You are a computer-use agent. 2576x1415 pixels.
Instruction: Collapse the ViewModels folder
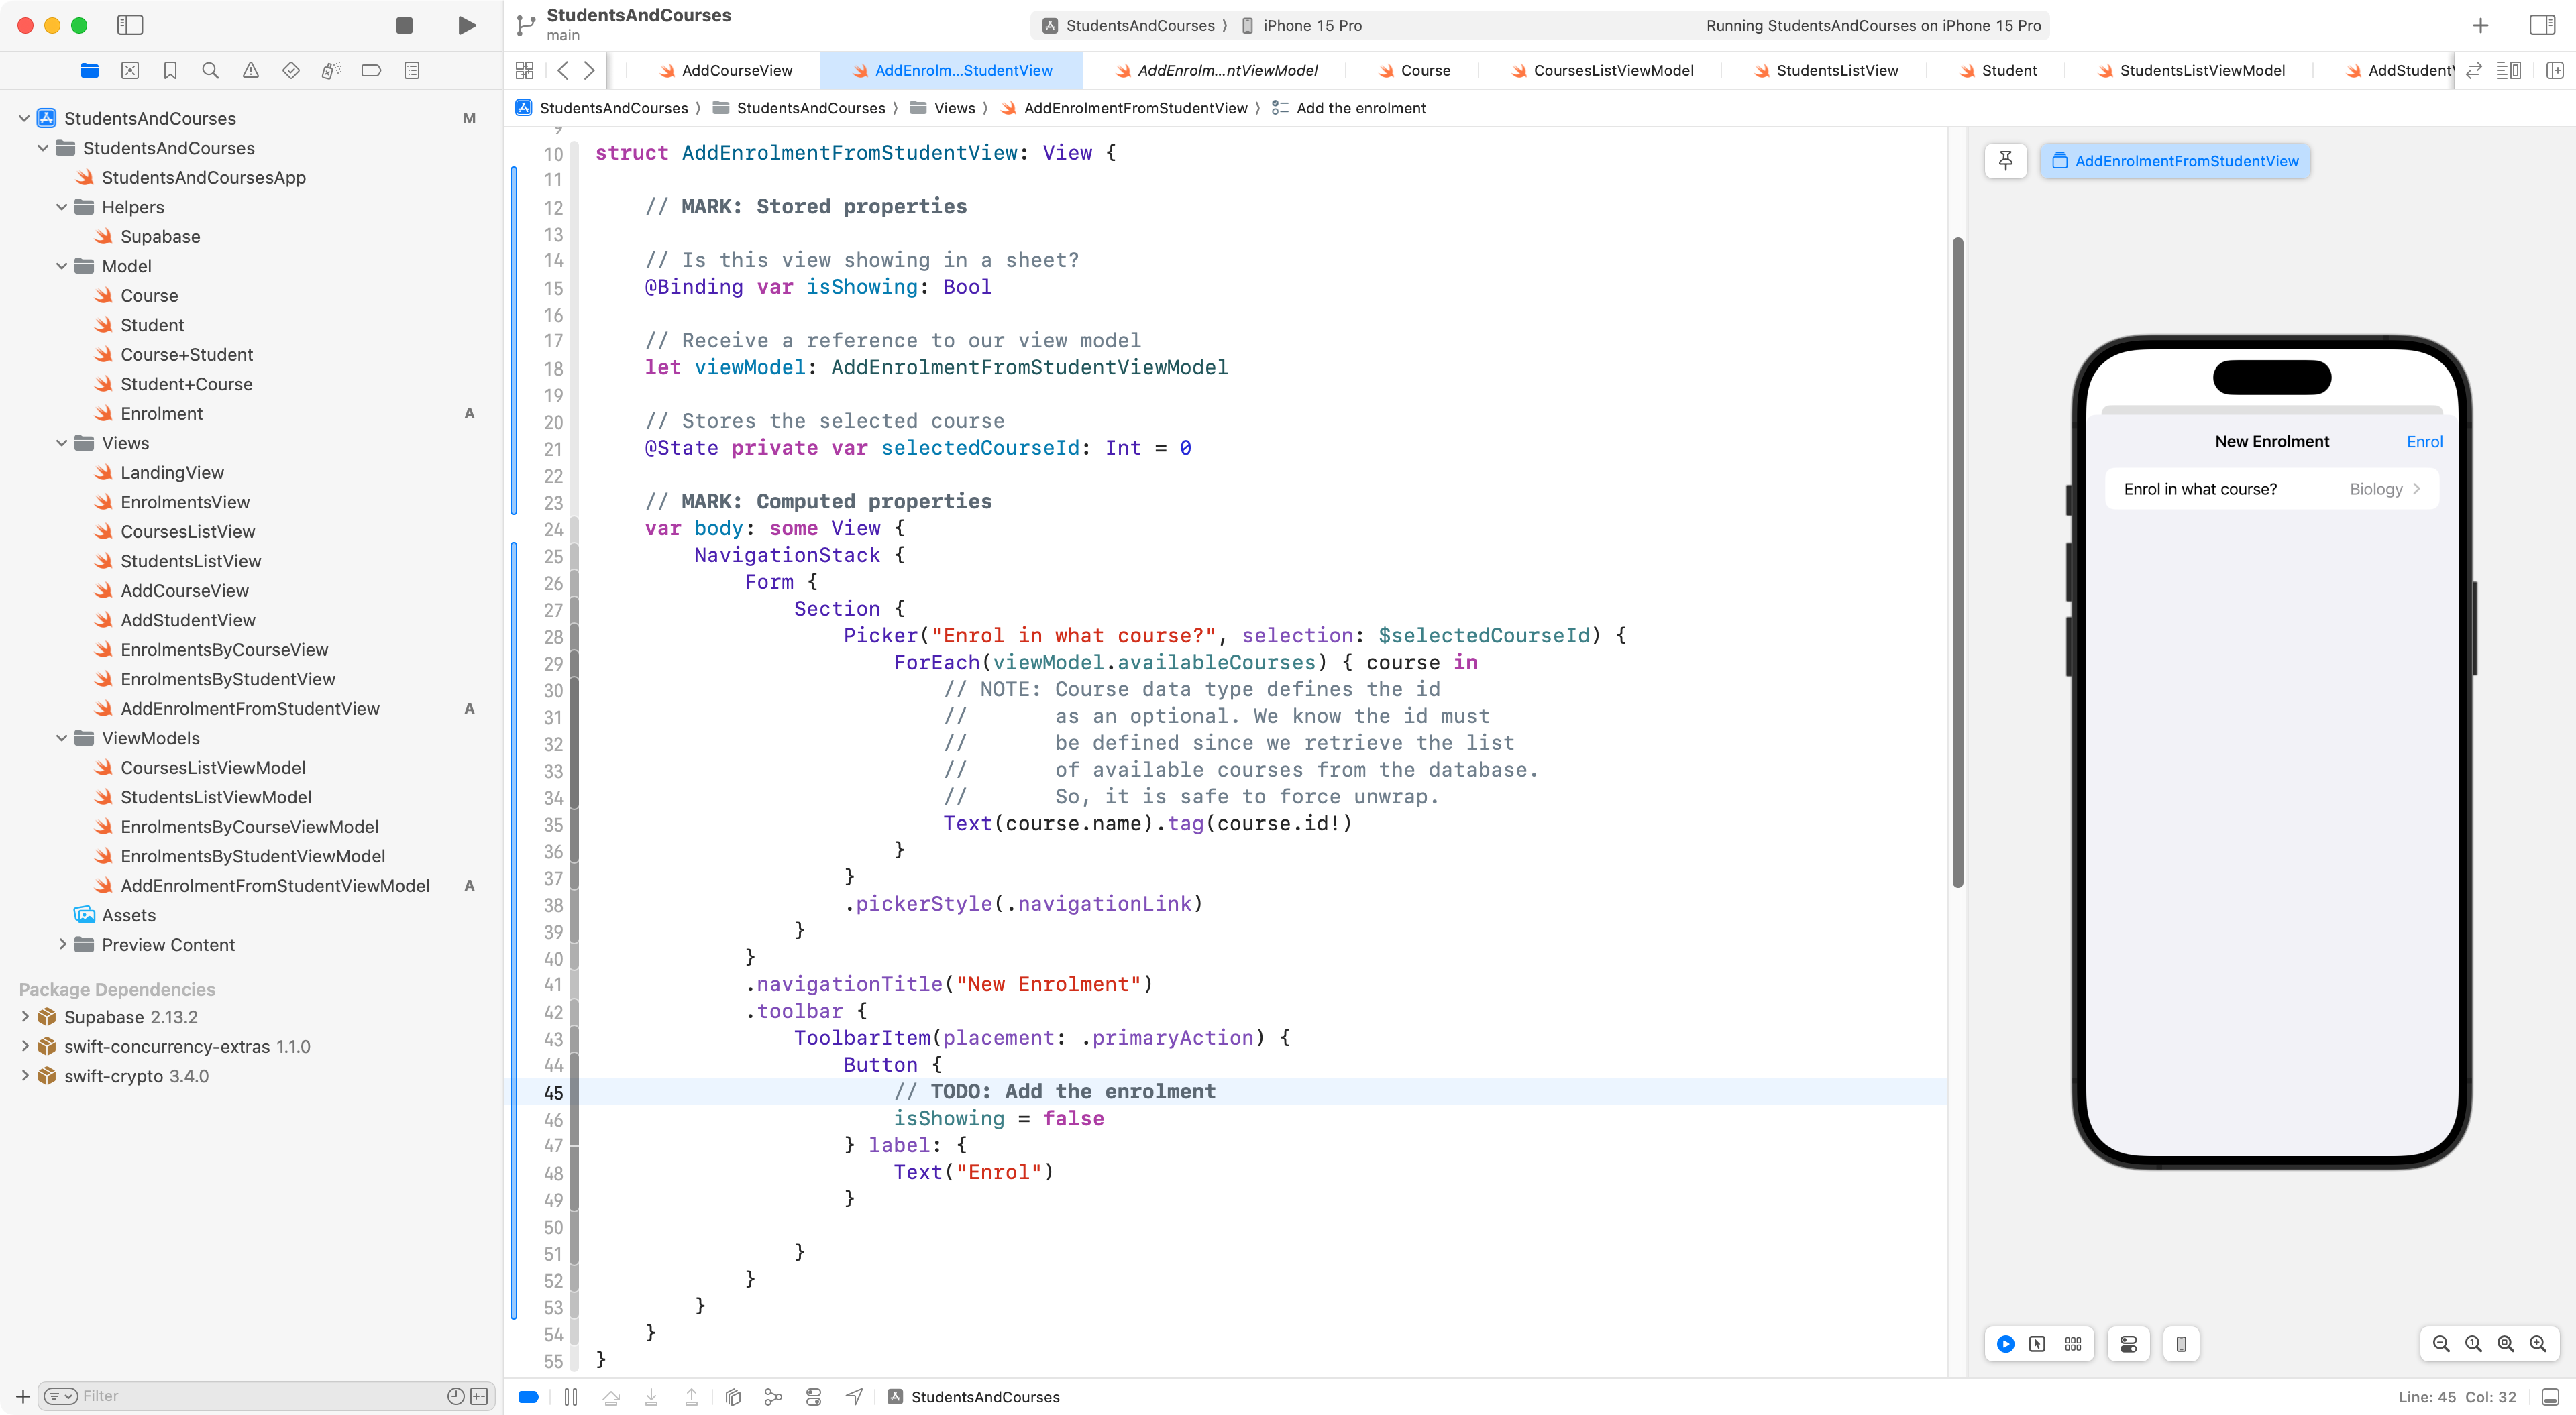(62, 738)
